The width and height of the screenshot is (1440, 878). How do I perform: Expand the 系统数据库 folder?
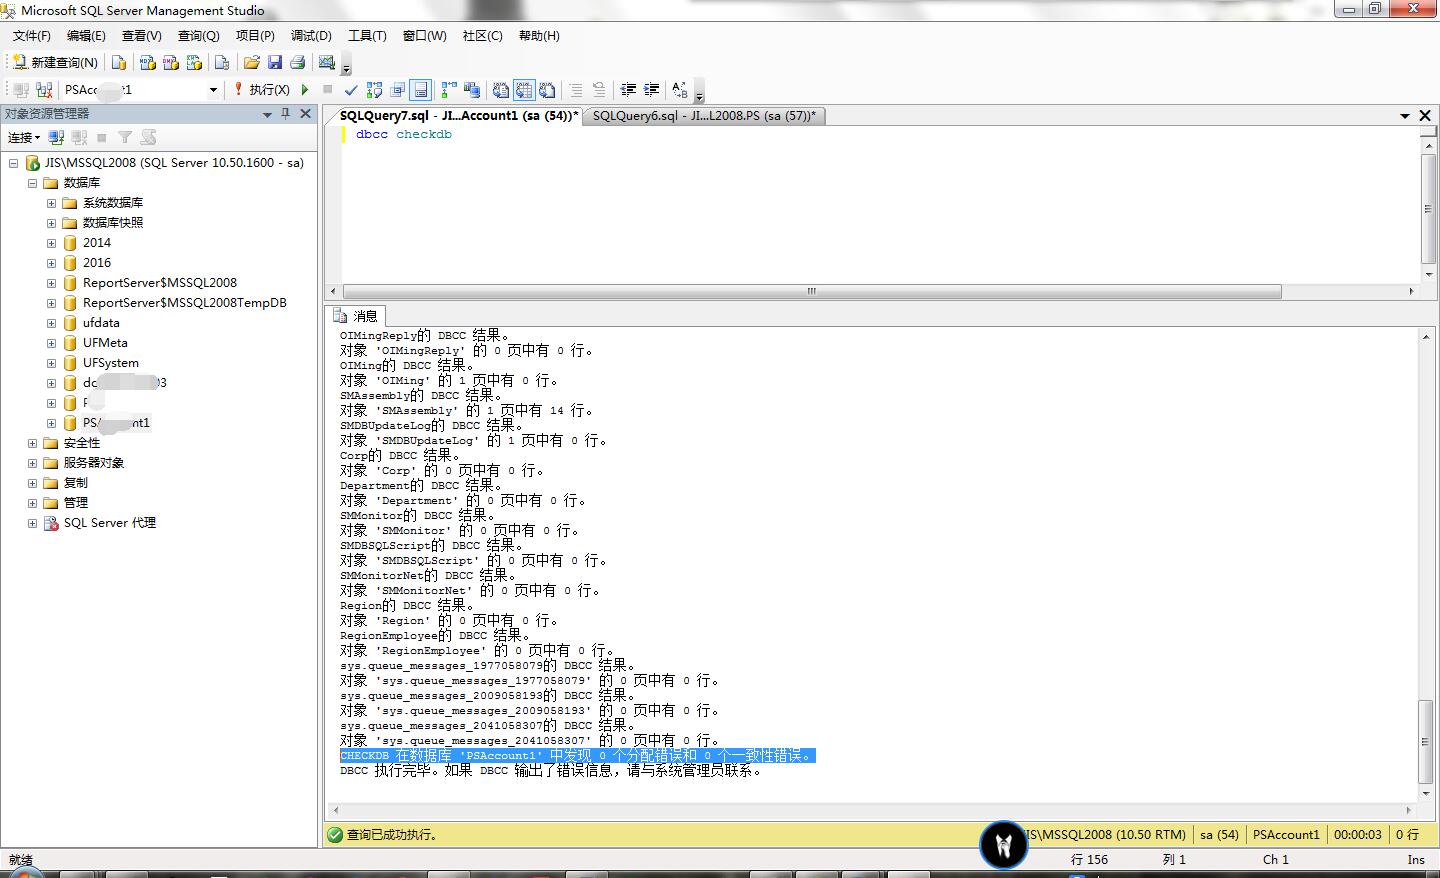tap(51, 203)
